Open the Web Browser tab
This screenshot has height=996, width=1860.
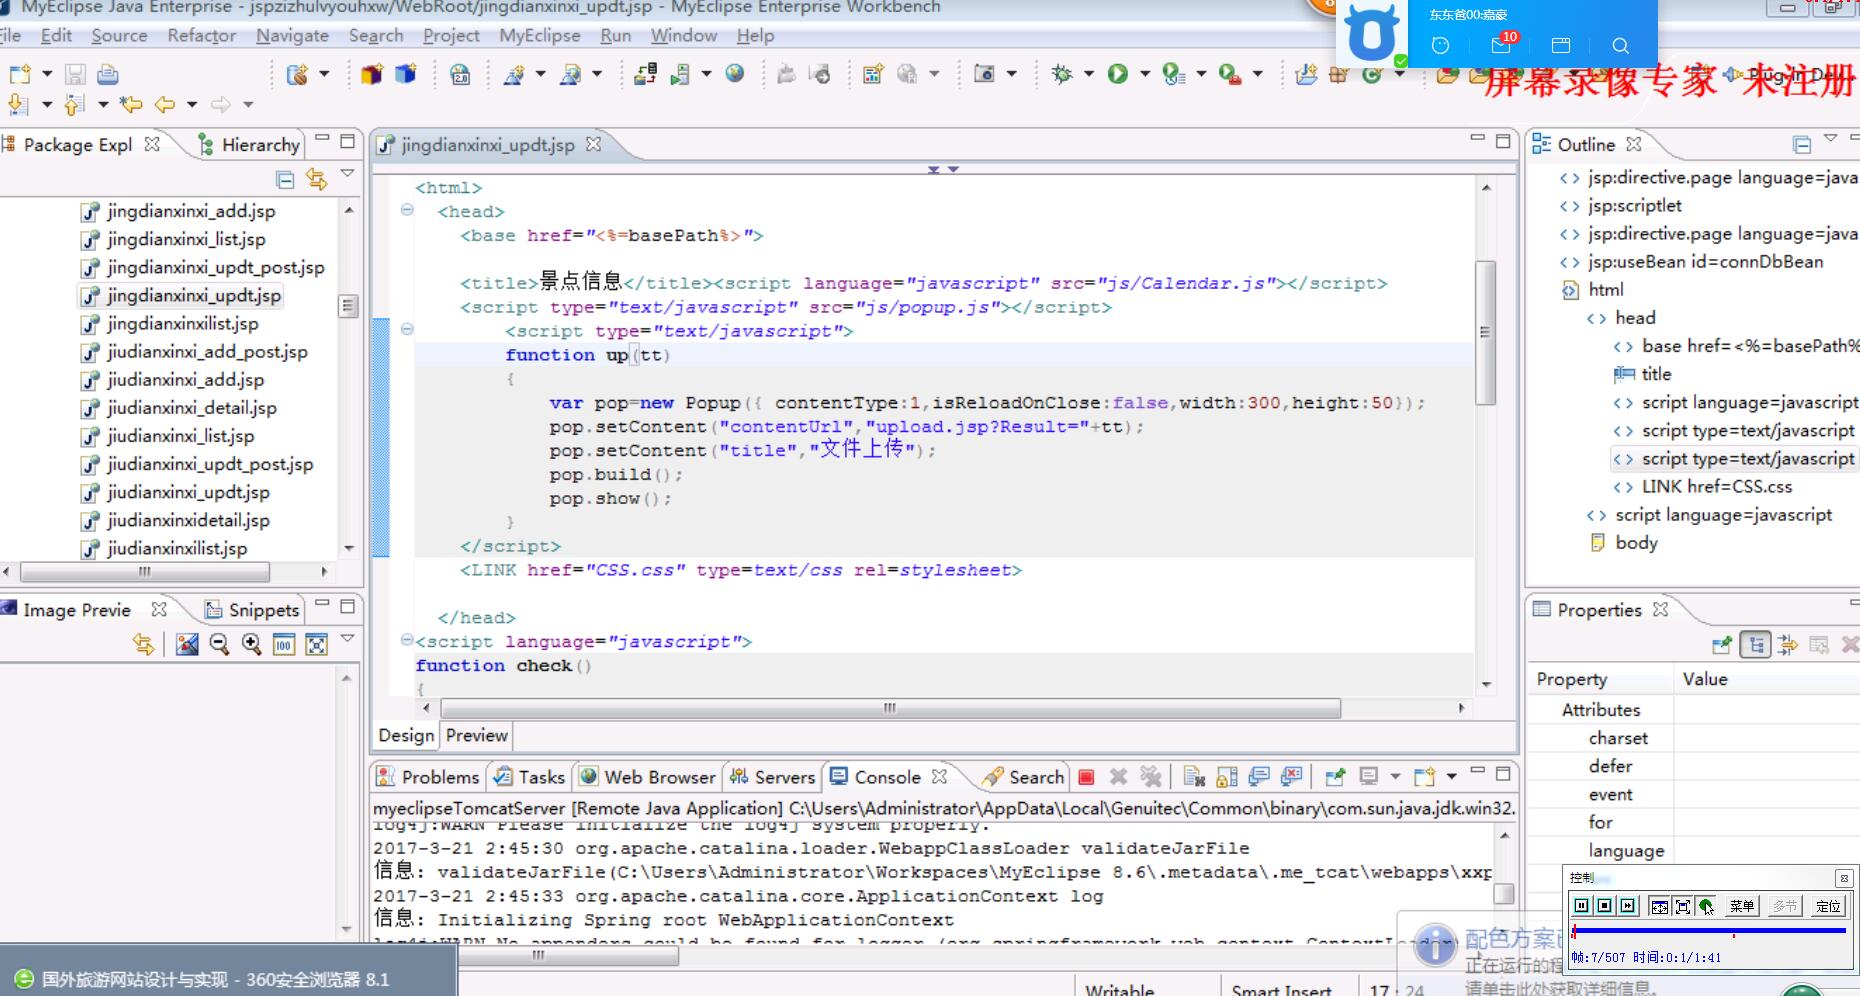point(648,777)
